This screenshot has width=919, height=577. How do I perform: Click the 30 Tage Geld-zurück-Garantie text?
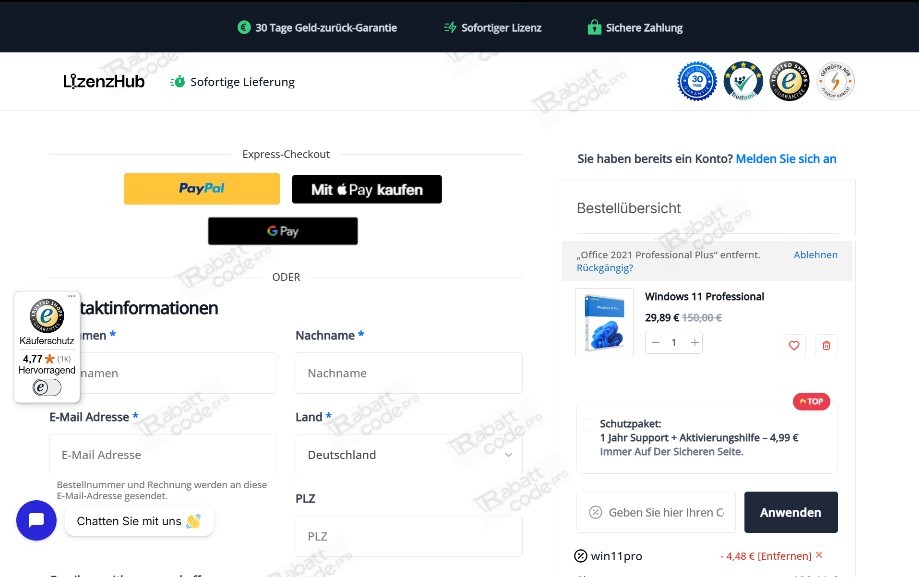click(326, 28)
